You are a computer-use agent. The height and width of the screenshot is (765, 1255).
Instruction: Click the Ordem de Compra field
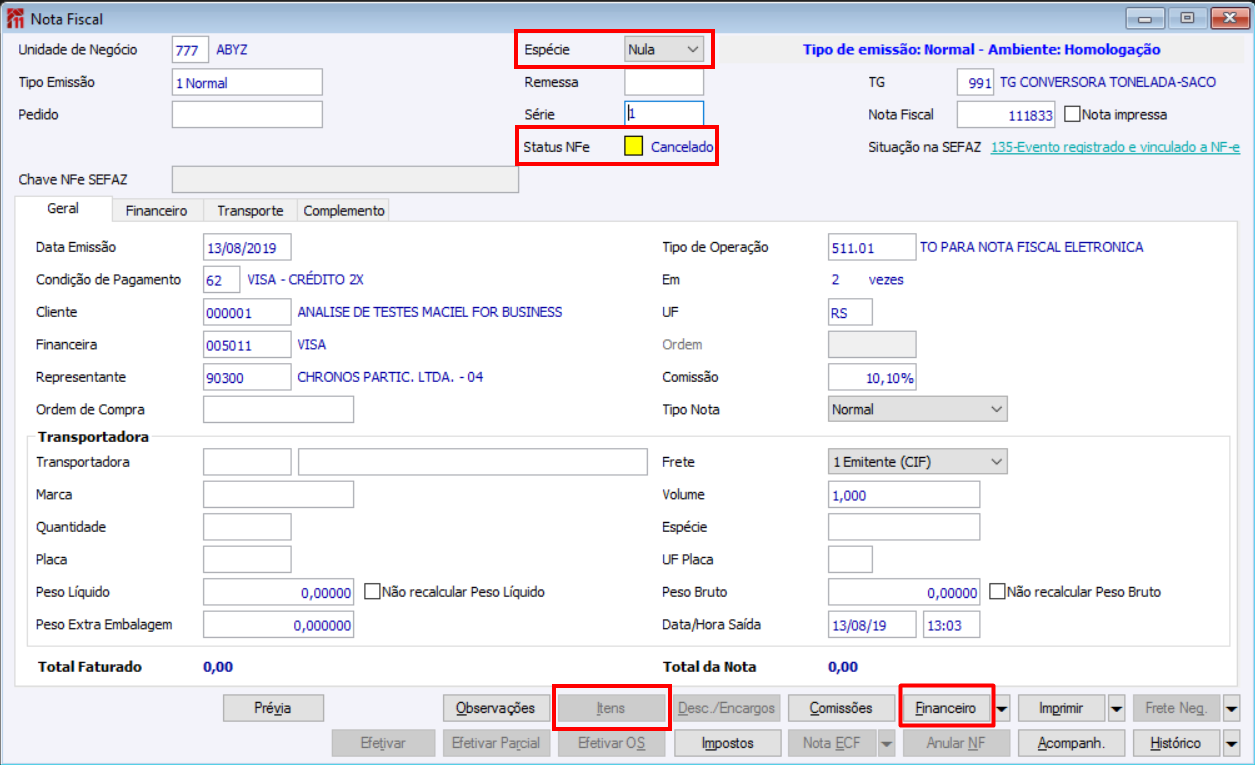[x=278, y=409]
